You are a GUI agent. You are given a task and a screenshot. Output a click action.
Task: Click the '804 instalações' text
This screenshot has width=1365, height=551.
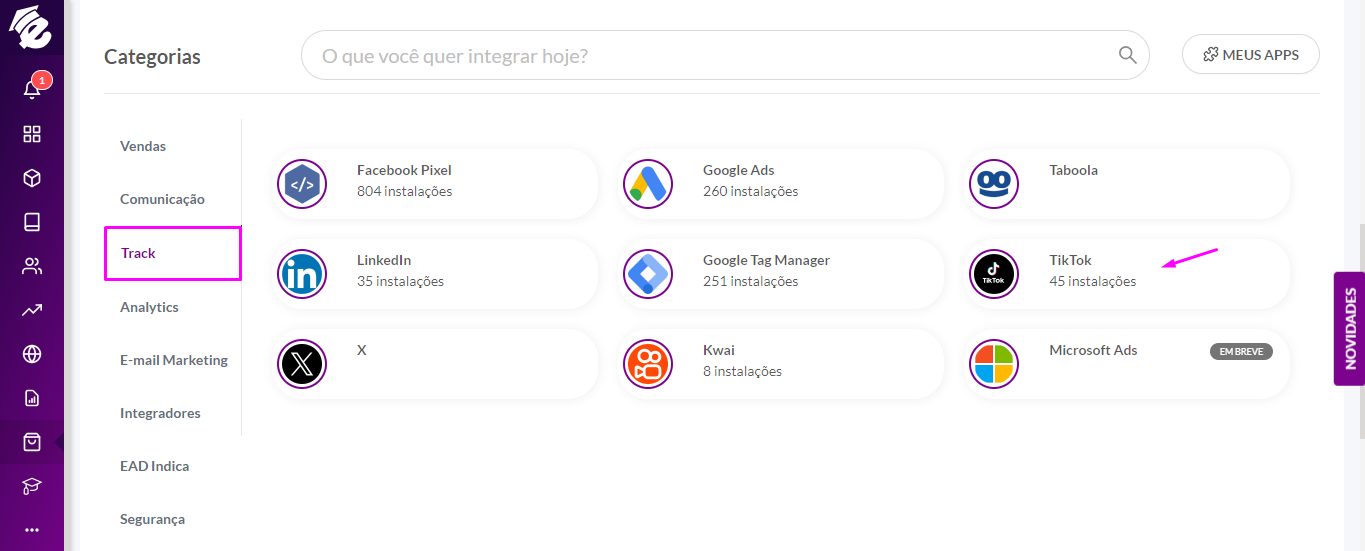click(404, 191)
